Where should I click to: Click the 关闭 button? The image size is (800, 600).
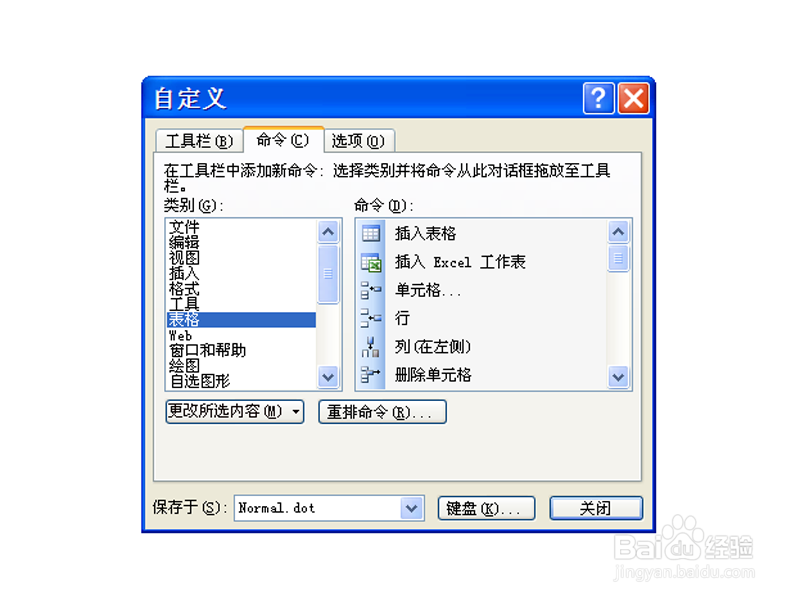tap(595, 508)
